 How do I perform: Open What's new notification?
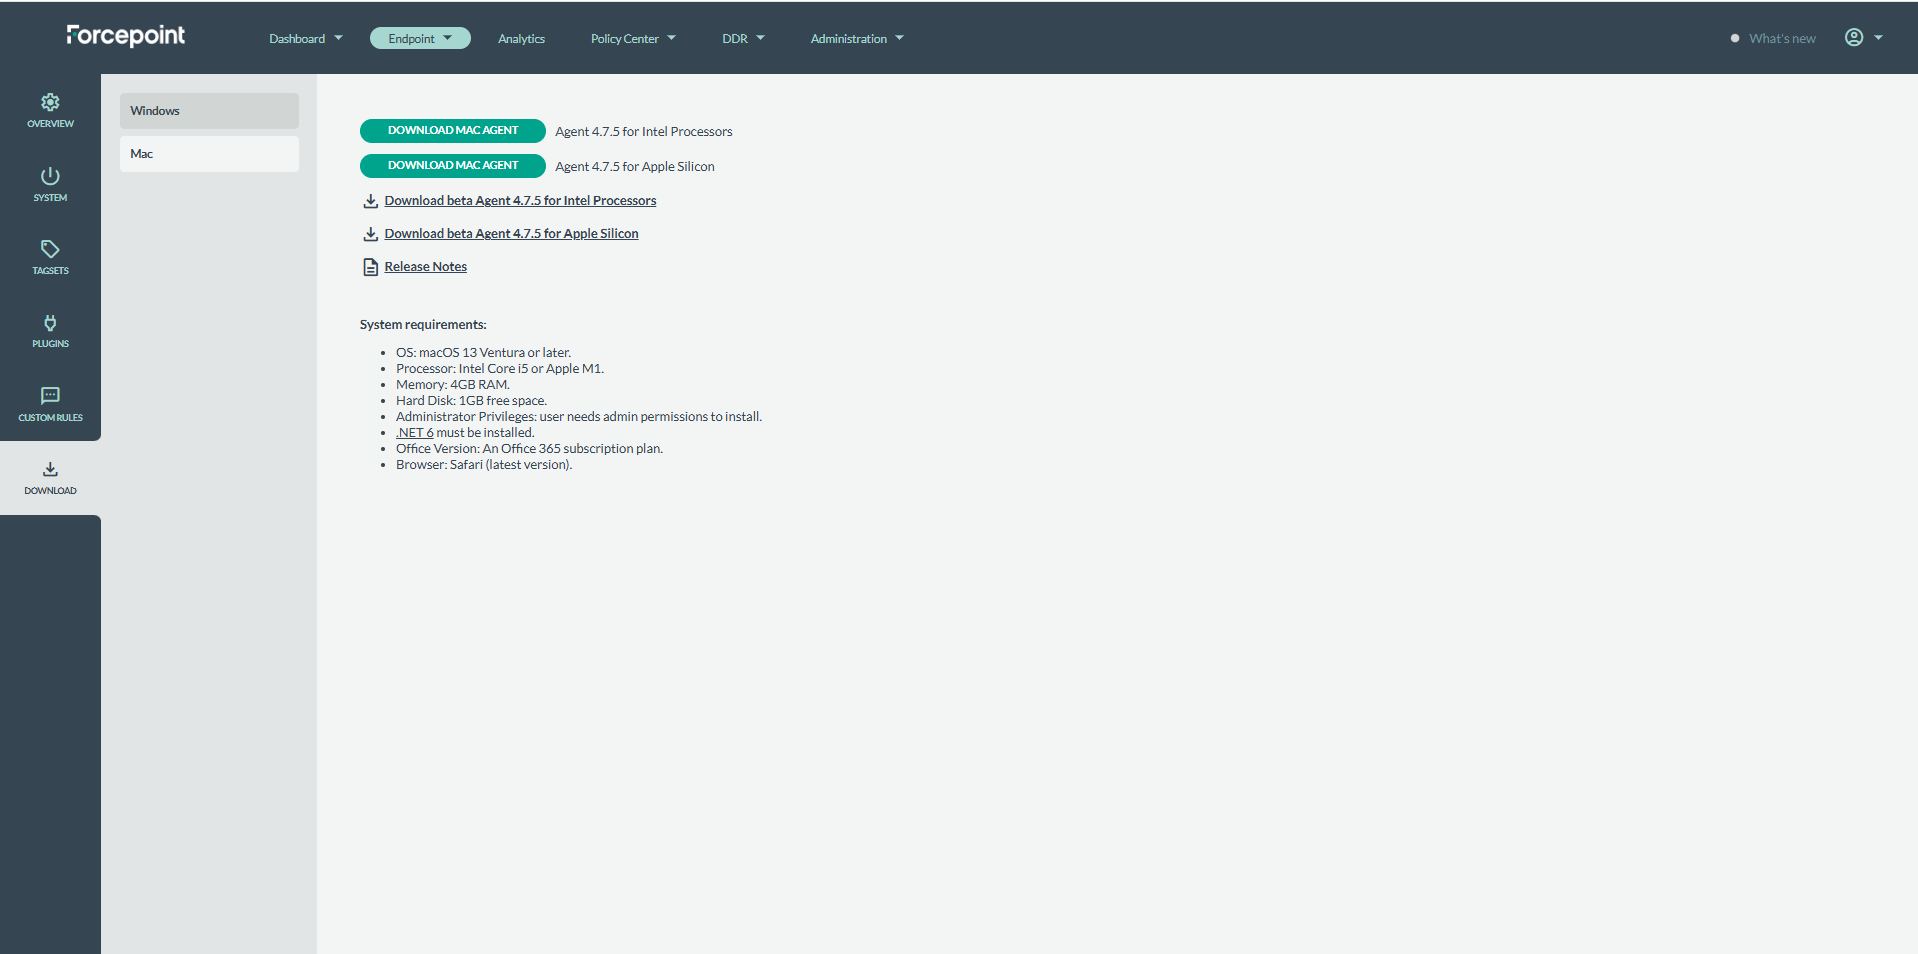point(1781,38)
